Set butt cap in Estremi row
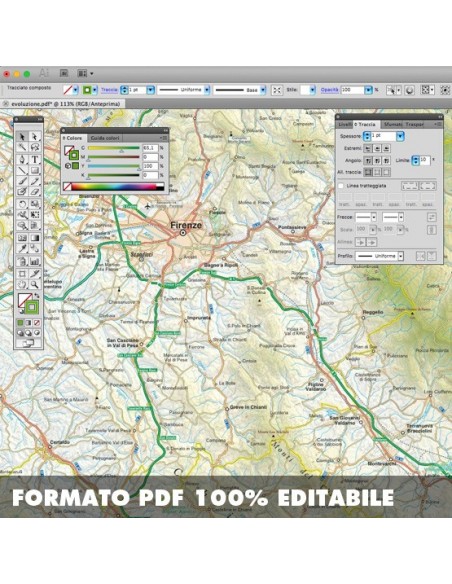The image size is (452, 584). (x=368, y=148)
